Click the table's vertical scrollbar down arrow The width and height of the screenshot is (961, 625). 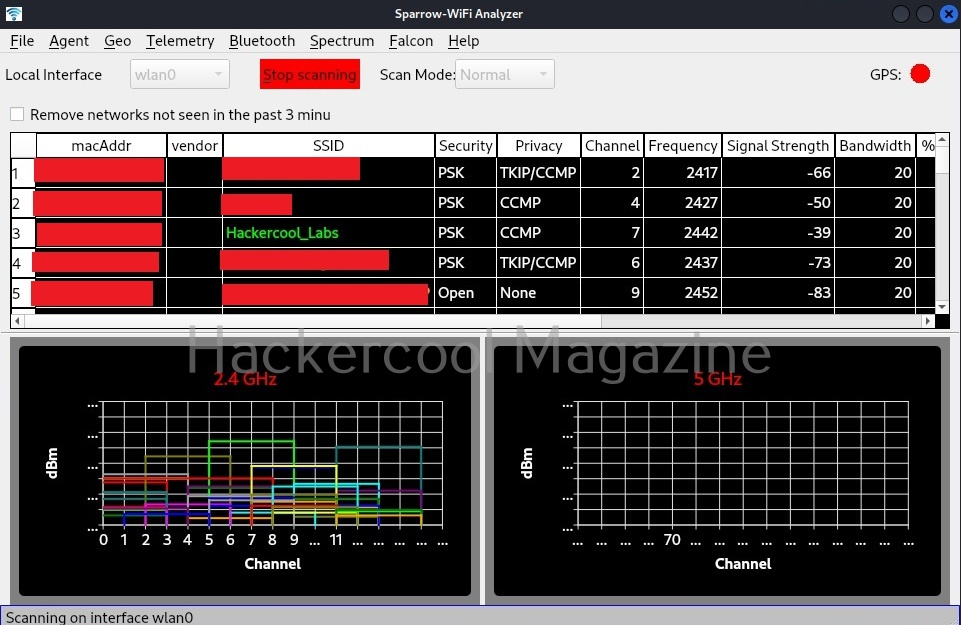(x=942, y=307)
